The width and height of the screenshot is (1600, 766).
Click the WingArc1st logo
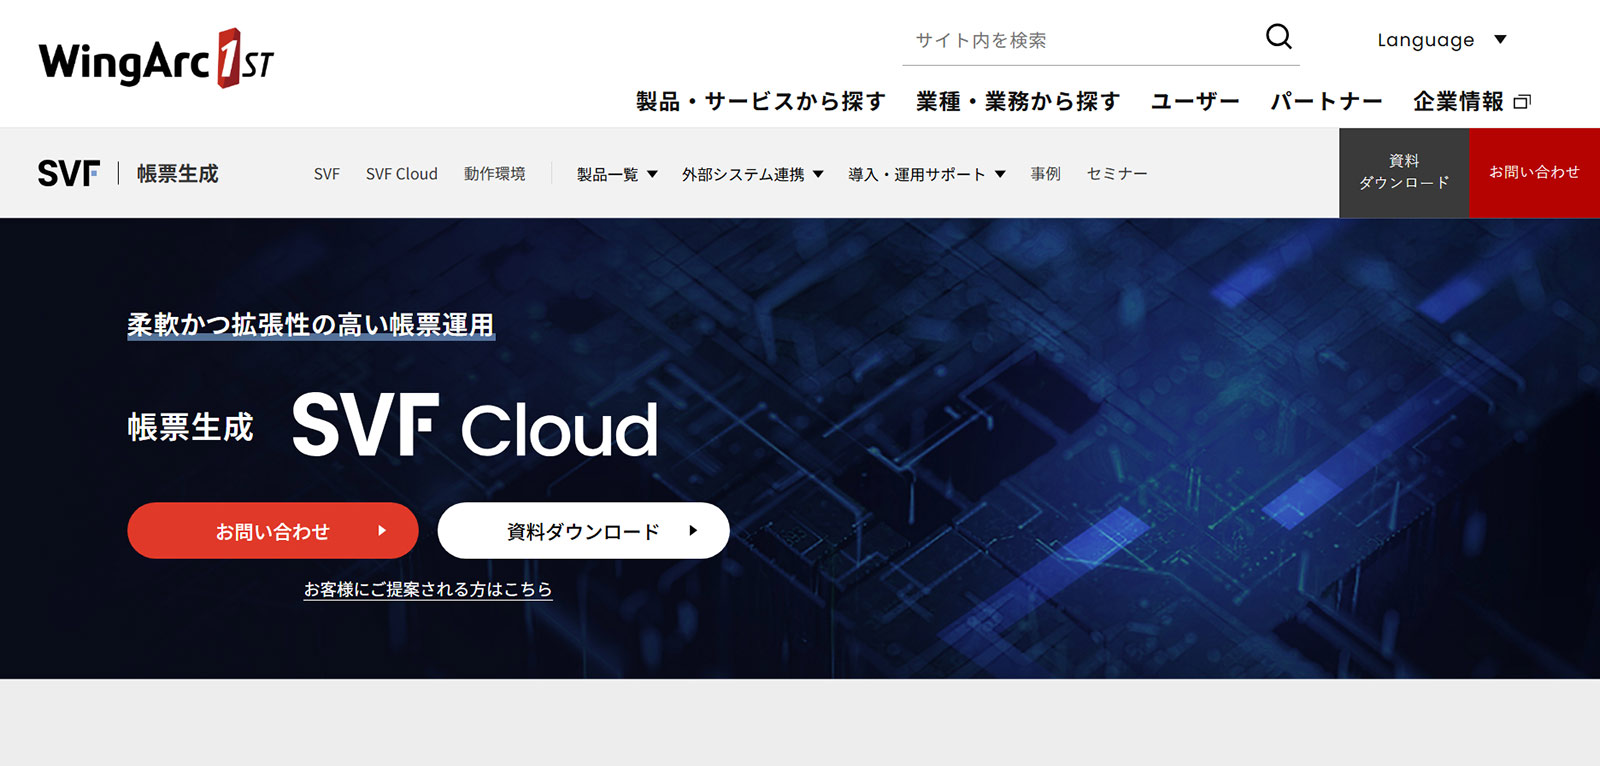(x=155, y=59)
